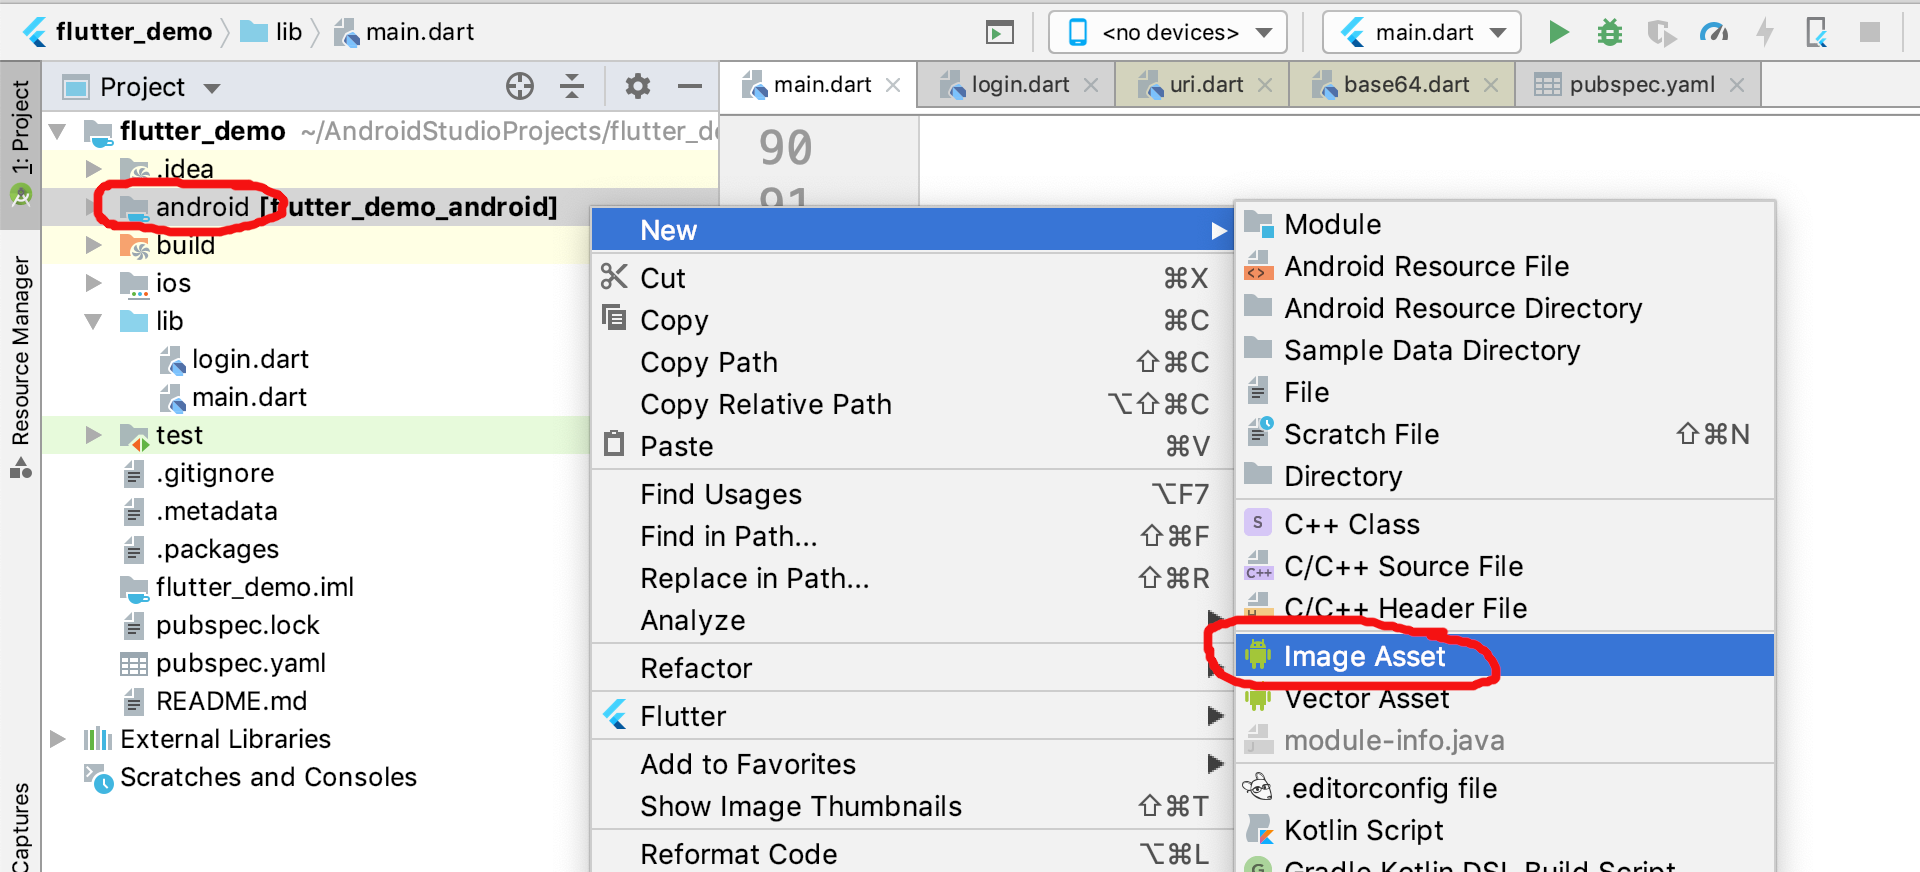
Task: Run the app with the green play button
Action: point(1558,32)
